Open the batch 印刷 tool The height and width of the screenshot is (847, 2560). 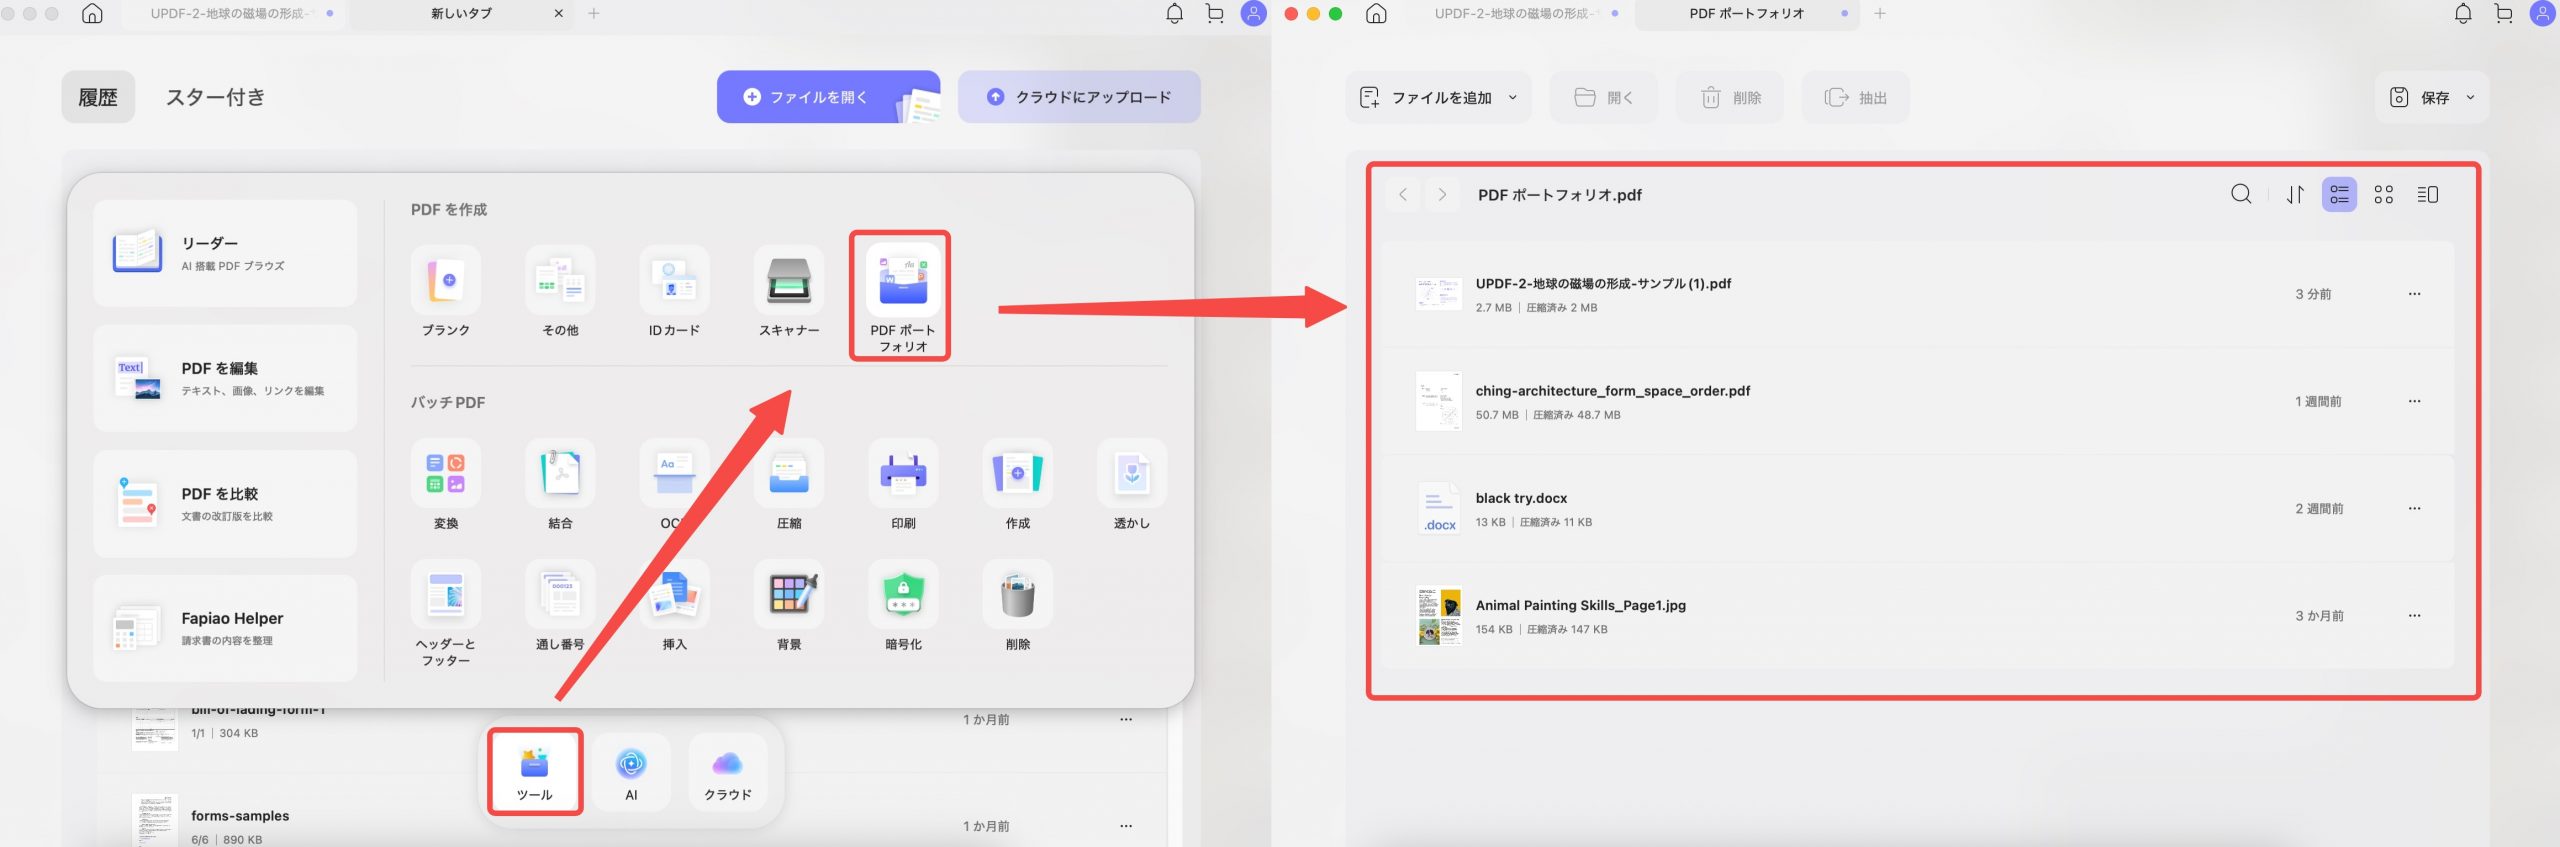click(903, 473)
